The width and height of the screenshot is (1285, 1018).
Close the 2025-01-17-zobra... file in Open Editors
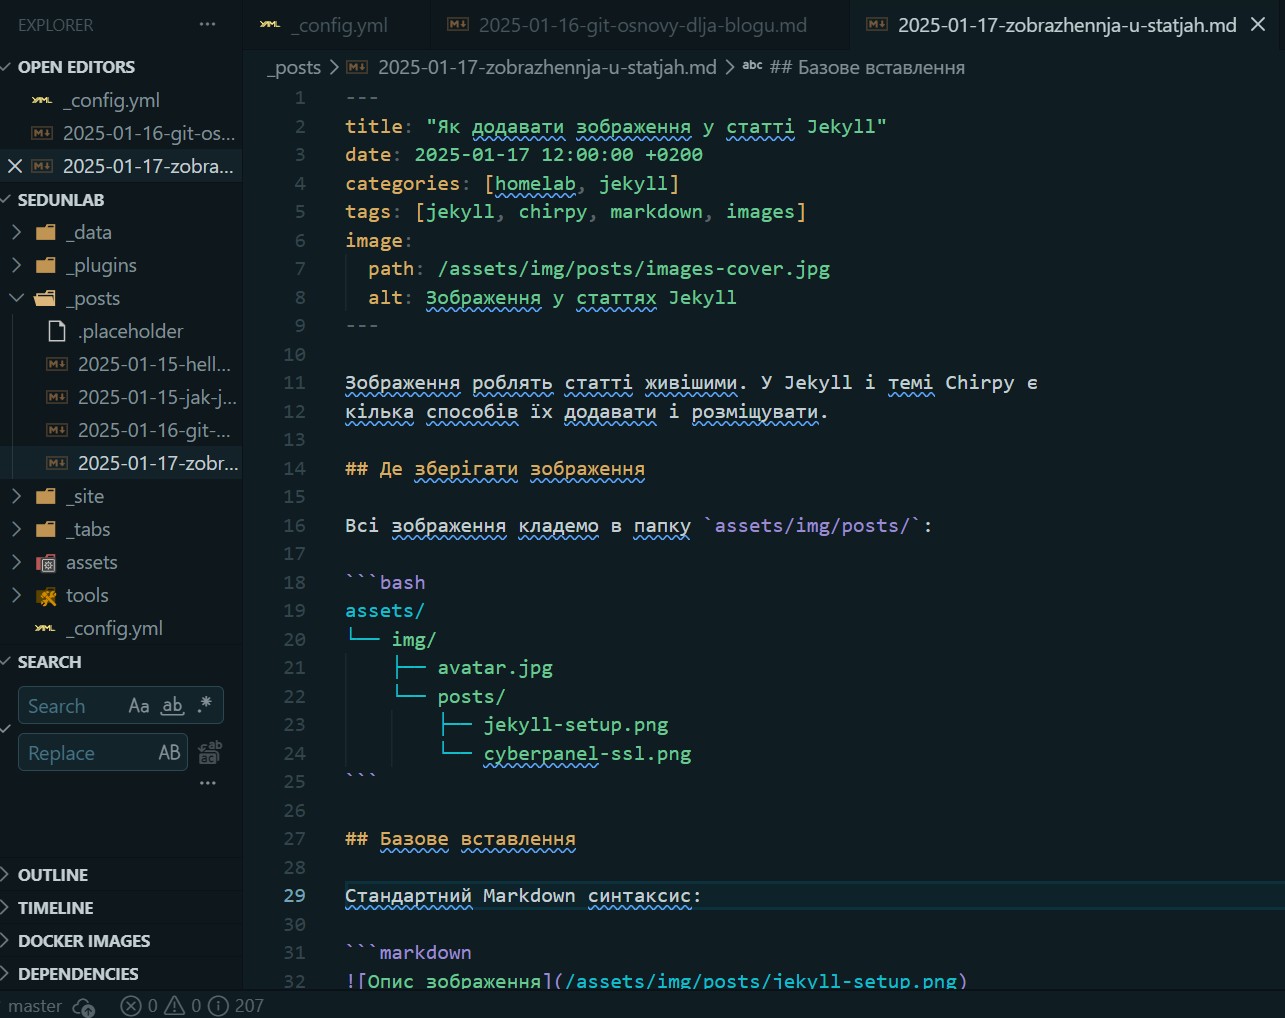click(15, 166)
